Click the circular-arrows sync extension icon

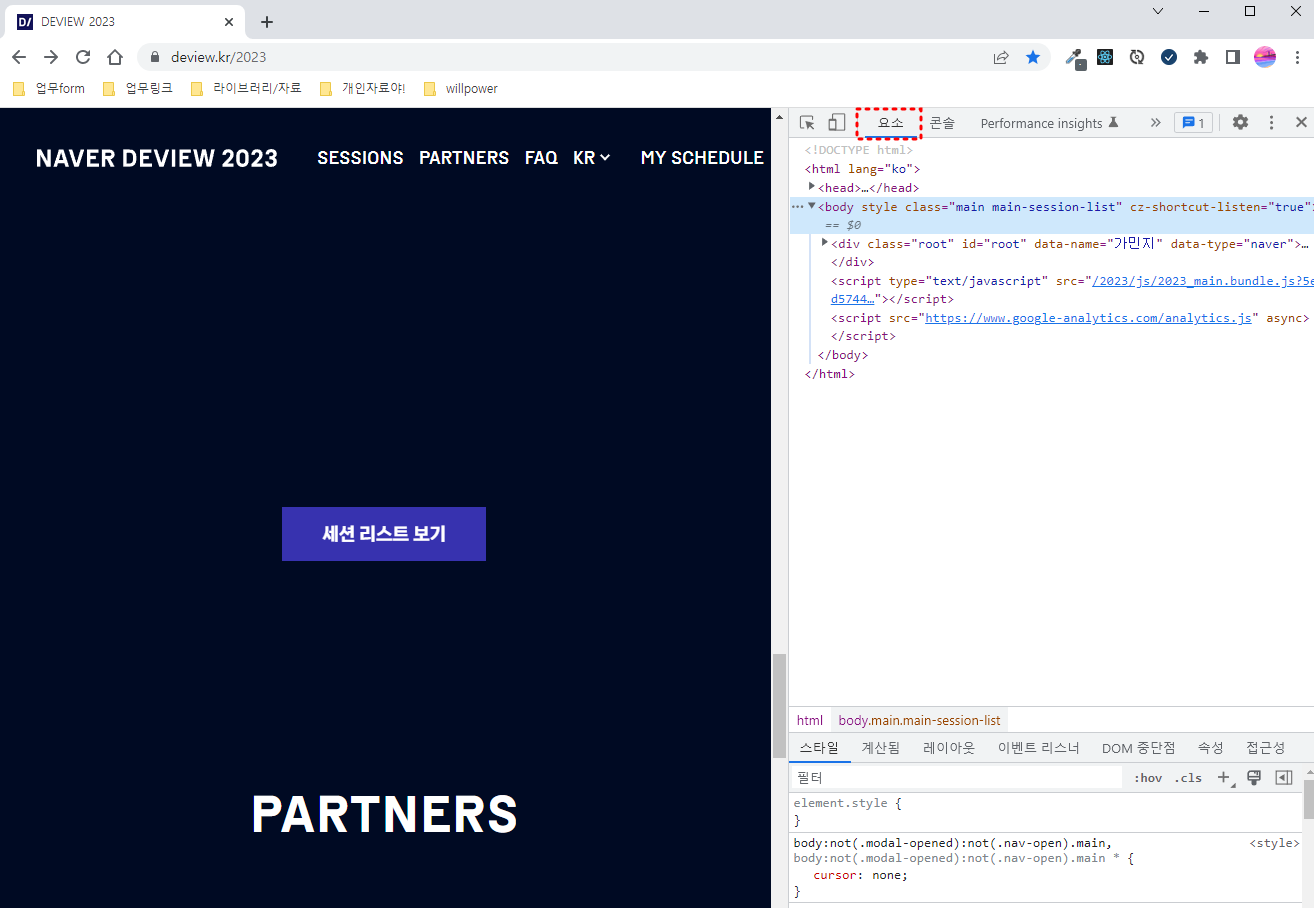(1137, 57)
